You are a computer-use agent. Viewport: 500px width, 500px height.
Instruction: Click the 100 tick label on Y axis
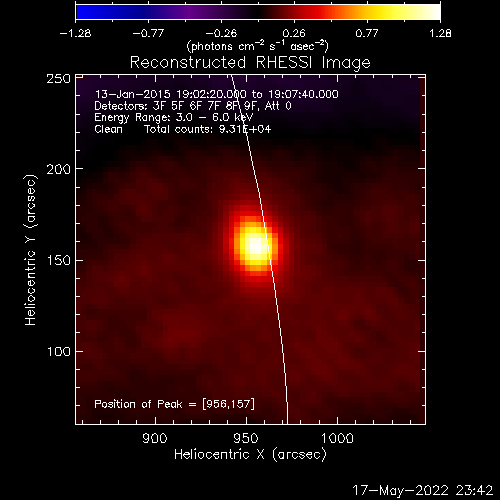point(59,352)
